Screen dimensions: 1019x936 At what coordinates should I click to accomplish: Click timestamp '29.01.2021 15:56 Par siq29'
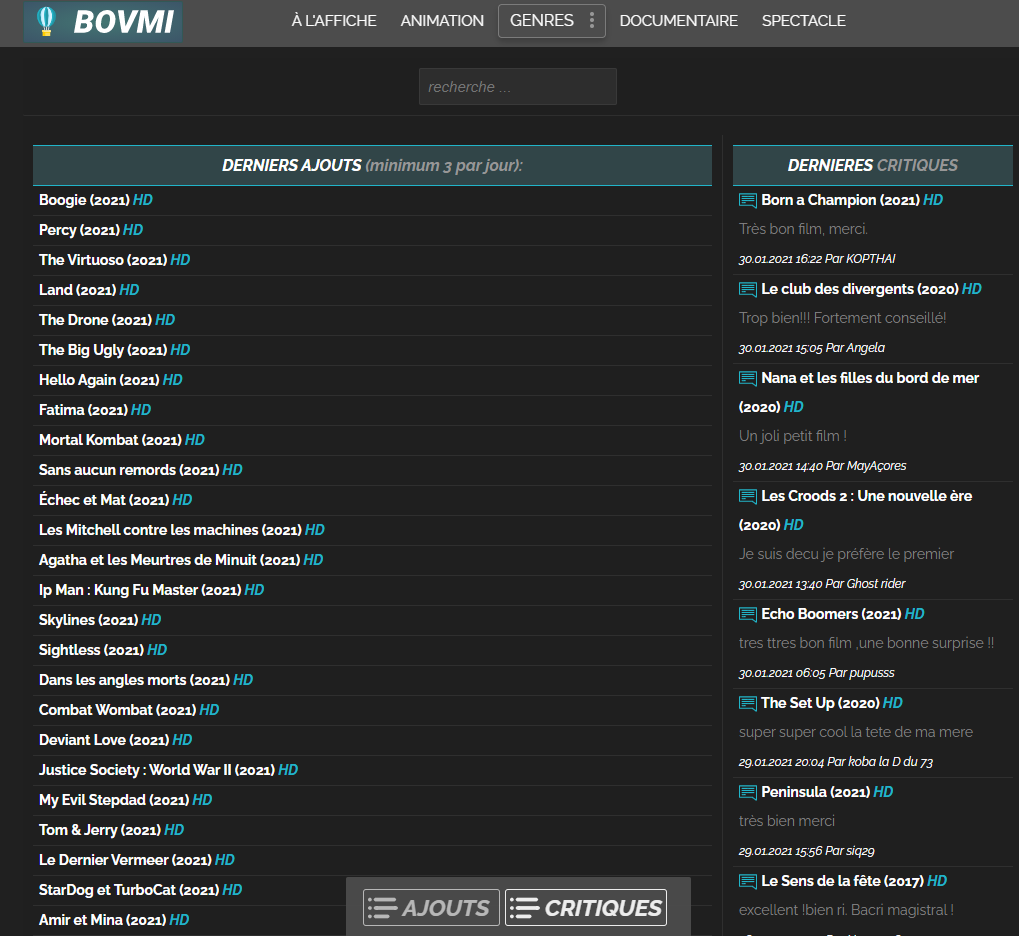point(806,851)
